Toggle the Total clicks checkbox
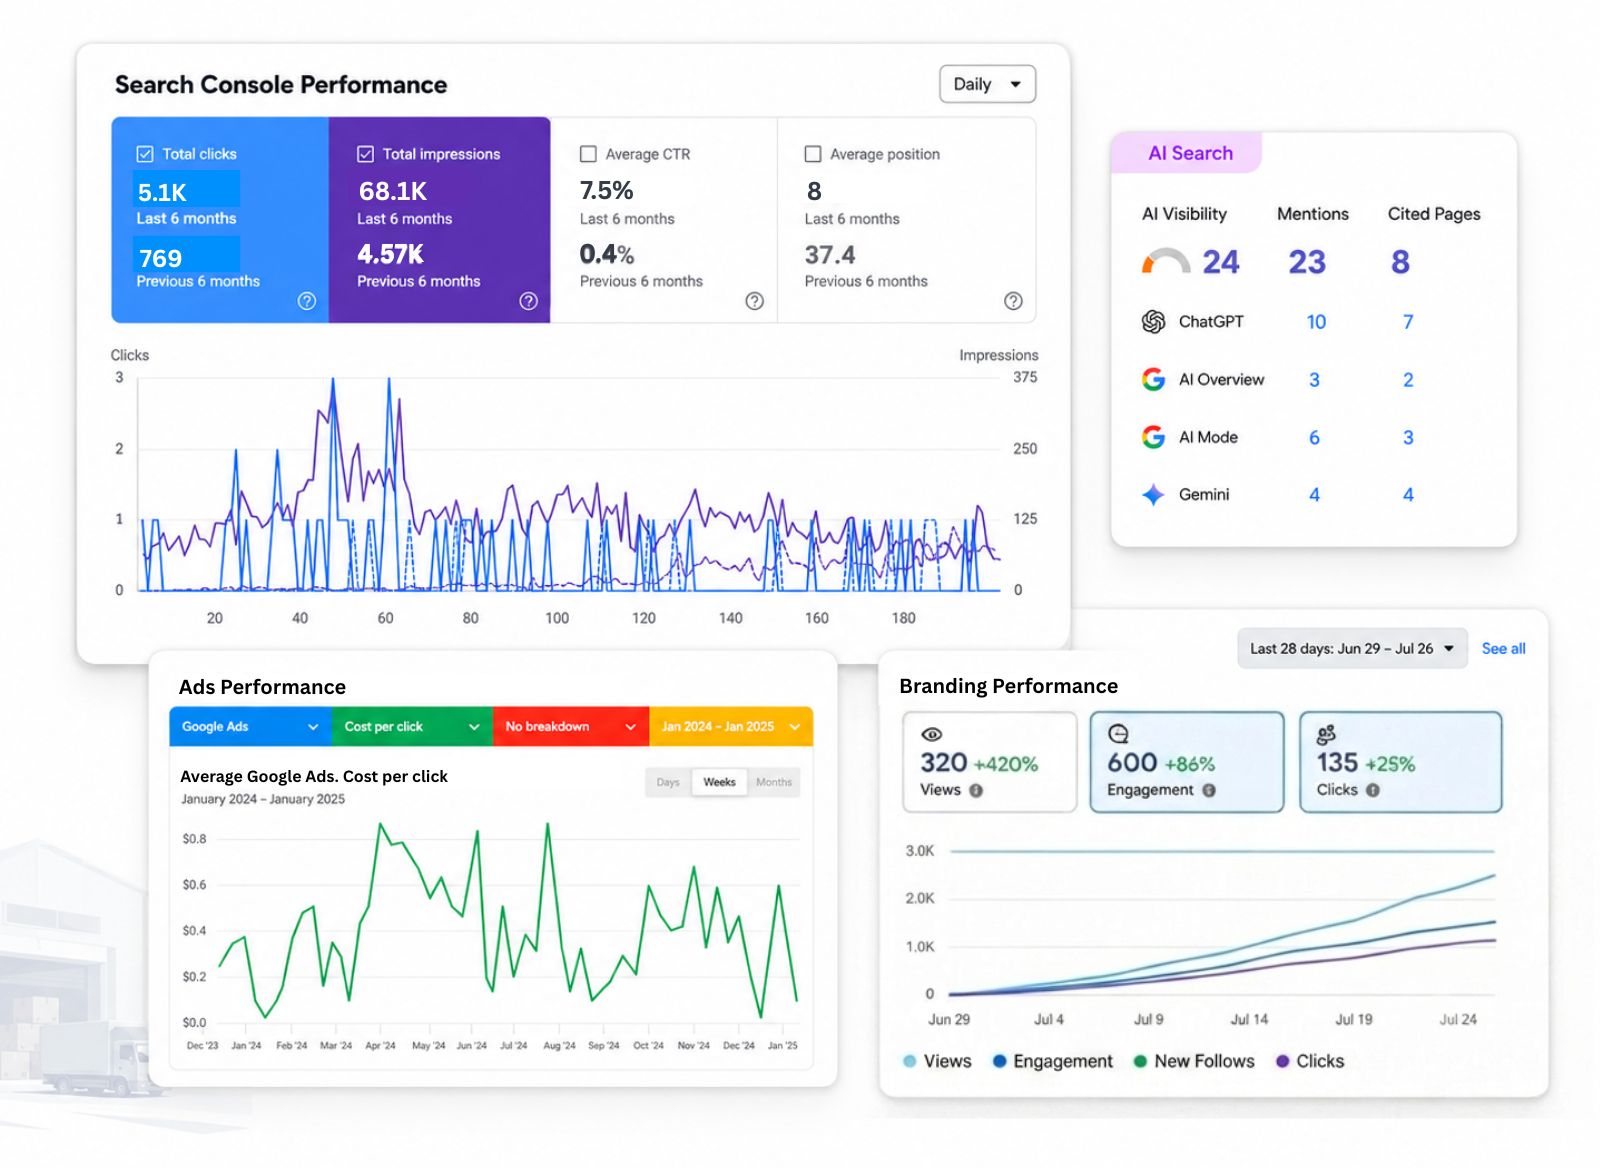 145,154
